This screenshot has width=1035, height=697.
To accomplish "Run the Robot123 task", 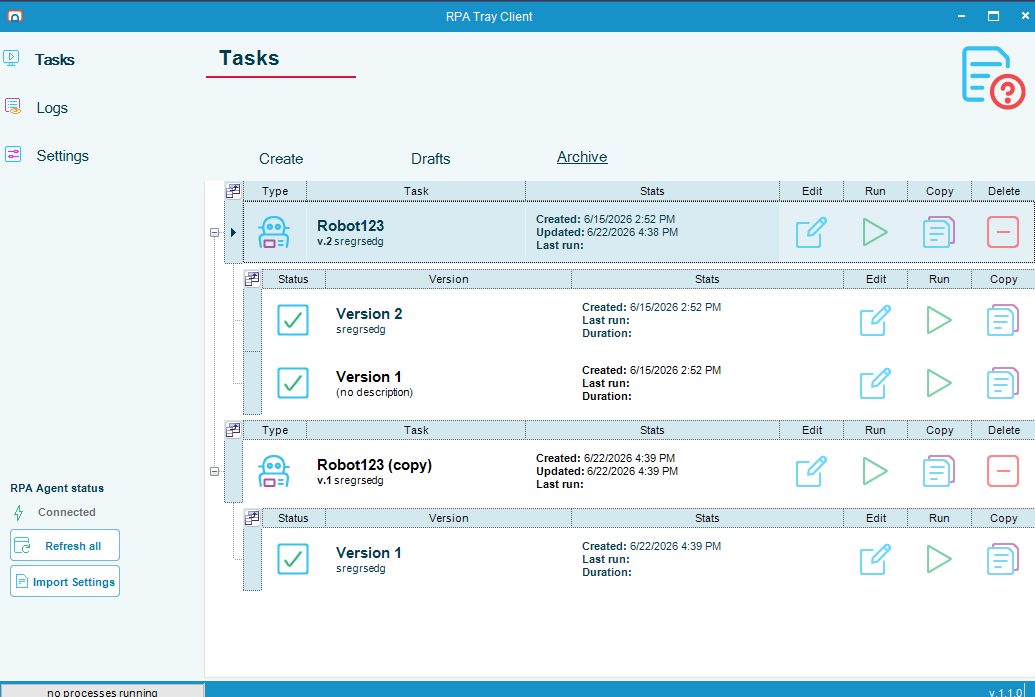I will [x=875, y=232].
